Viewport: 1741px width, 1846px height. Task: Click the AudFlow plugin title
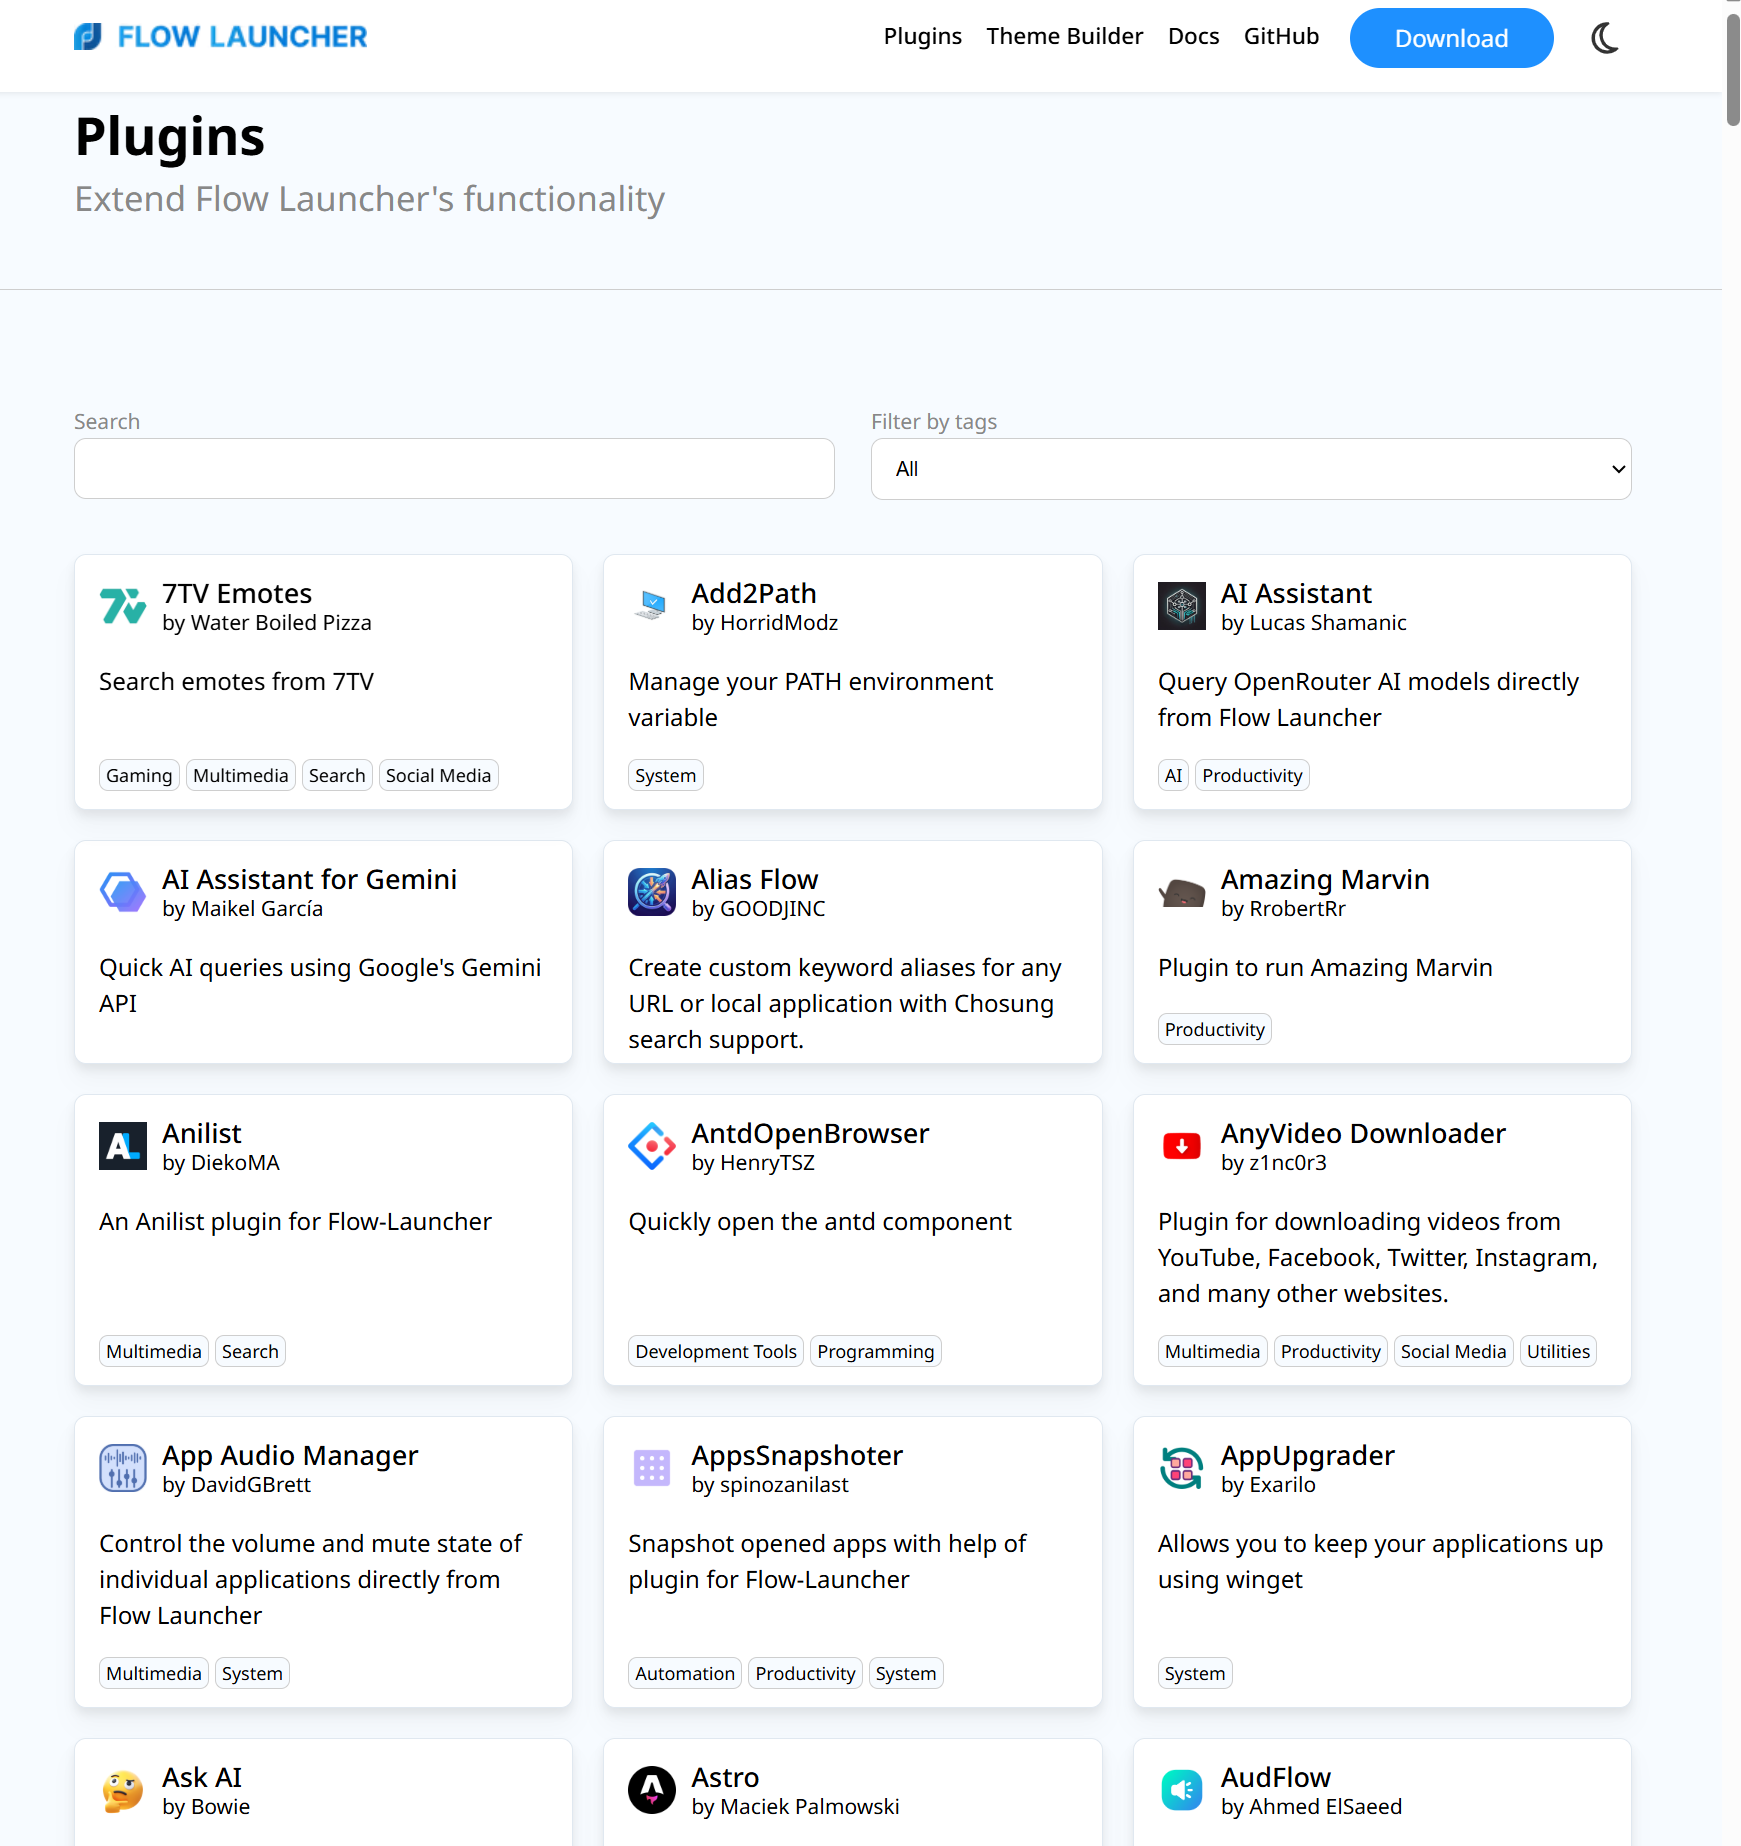1276,1777
